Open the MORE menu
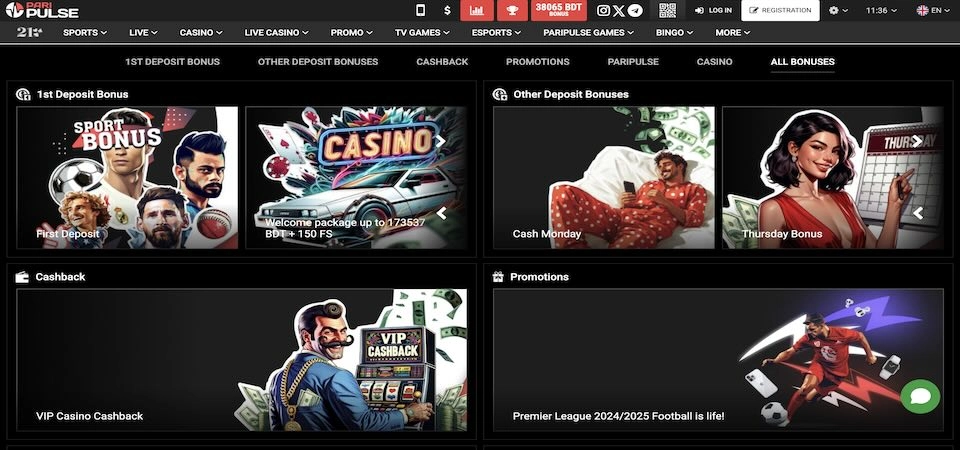960x450 pixels. tap(732, 32)
